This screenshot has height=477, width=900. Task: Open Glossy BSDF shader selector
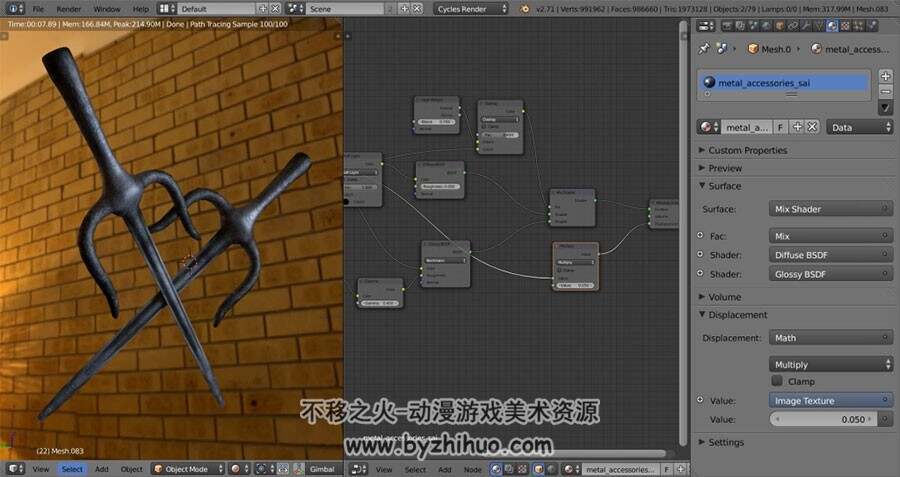pyautogui.click(x=830, y=274)
